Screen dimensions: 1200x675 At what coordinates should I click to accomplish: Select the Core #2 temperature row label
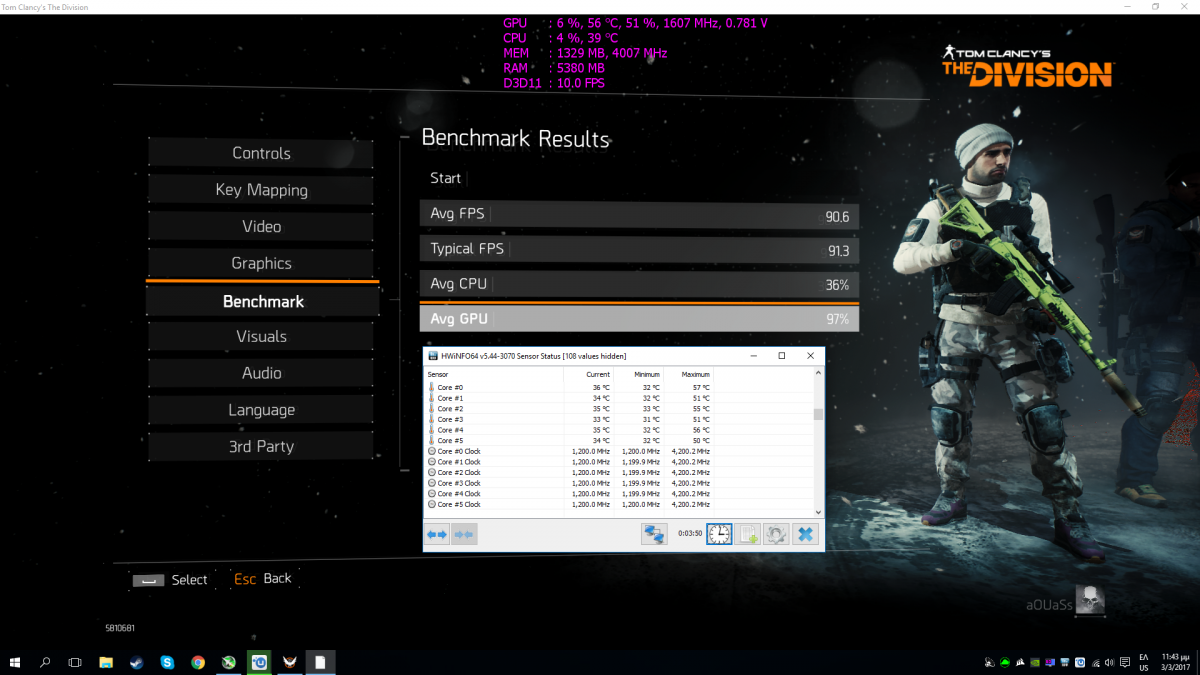[450, 409]
